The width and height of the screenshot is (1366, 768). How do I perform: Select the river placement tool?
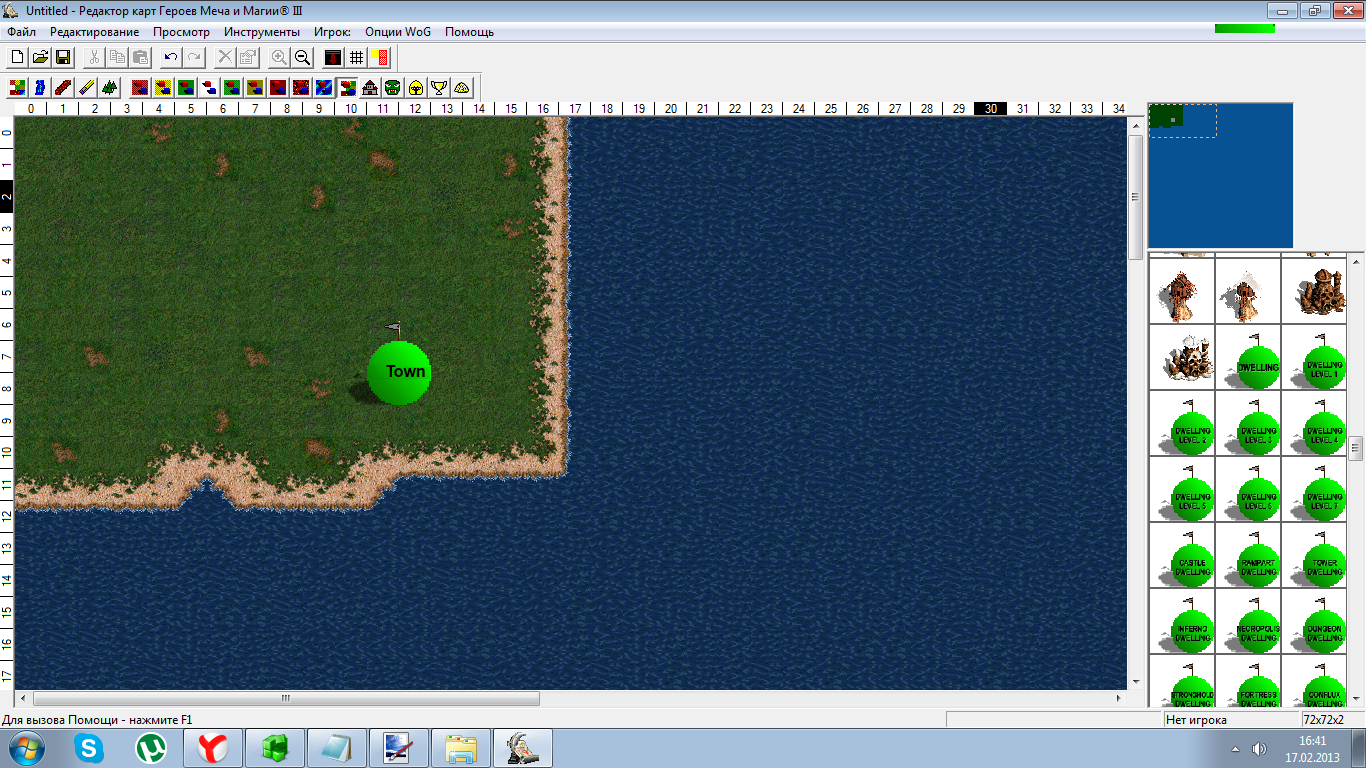click(40, 87)
